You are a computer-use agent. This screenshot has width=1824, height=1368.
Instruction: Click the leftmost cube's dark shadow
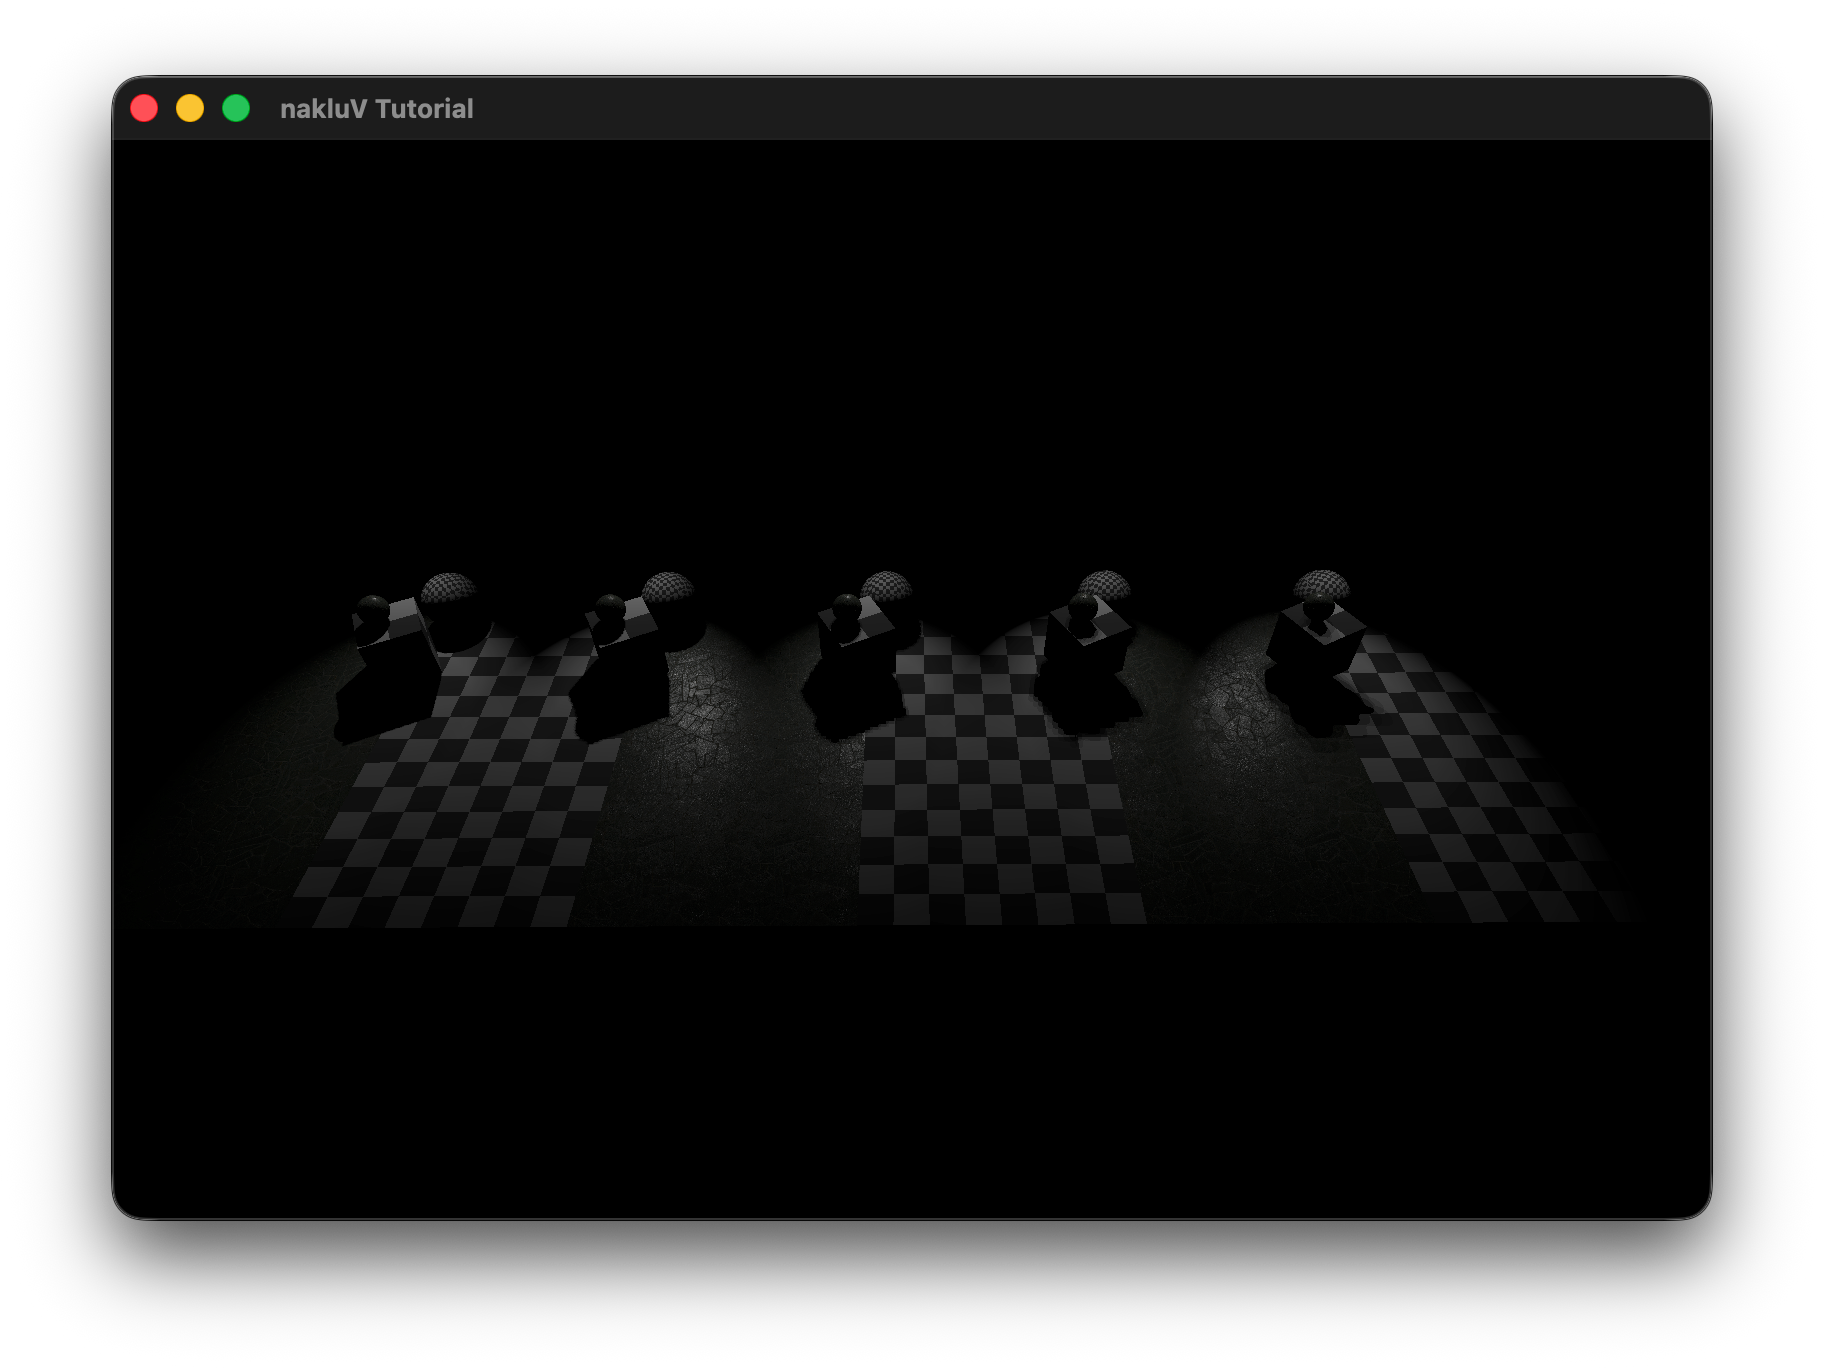(x=380, y=700)
